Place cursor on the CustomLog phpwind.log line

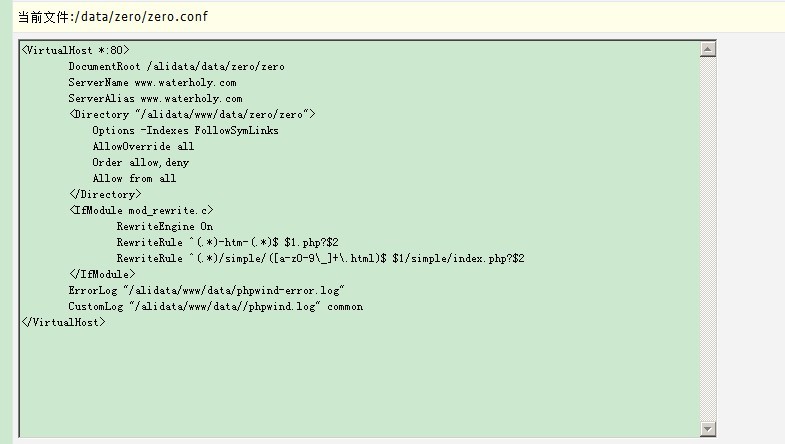pyautogui.click(x=215, y=306)
